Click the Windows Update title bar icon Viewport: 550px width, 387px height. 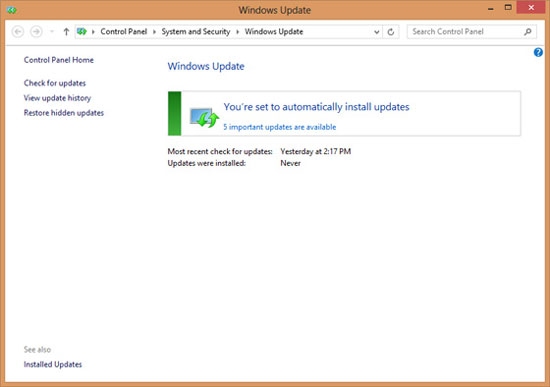12,10
